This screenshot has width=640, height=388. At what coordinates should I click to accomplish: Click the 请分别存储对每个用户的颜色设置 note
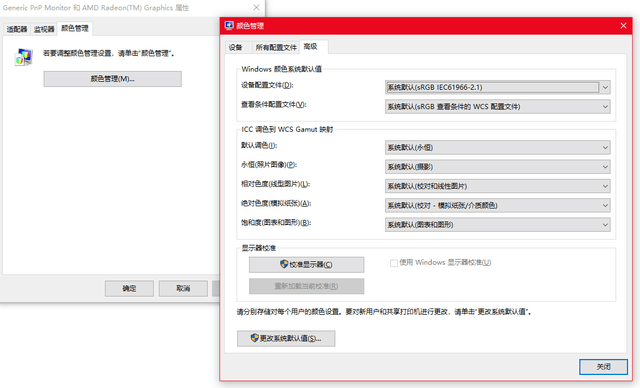point(384,312)
